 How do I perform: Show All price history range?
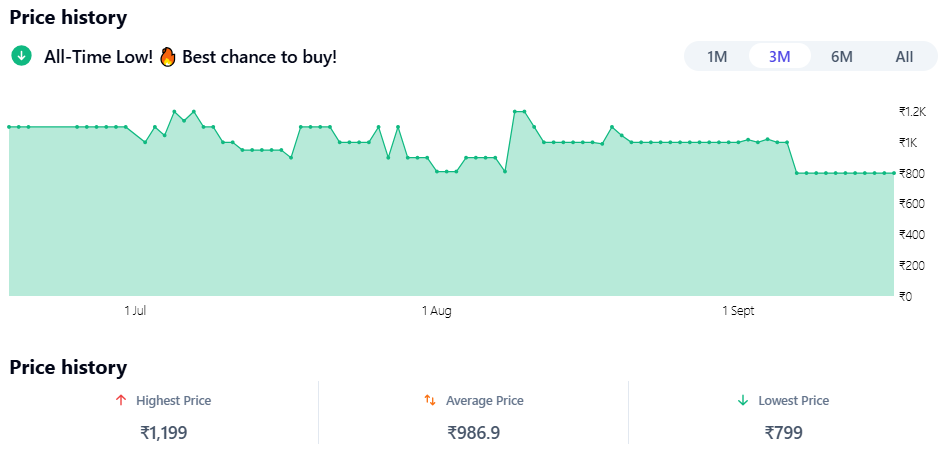click(904, 56)
